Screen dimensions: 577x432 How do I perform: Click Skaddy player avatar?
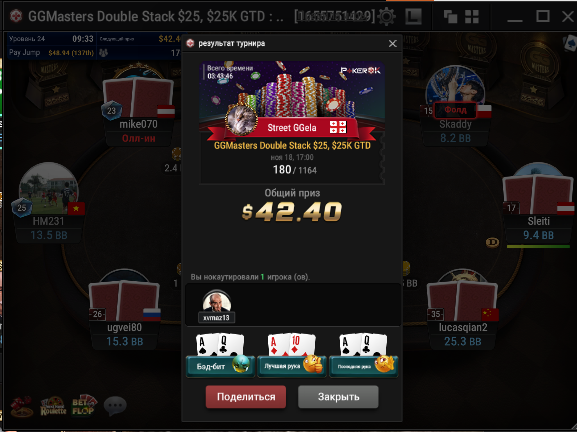point(455,87)
